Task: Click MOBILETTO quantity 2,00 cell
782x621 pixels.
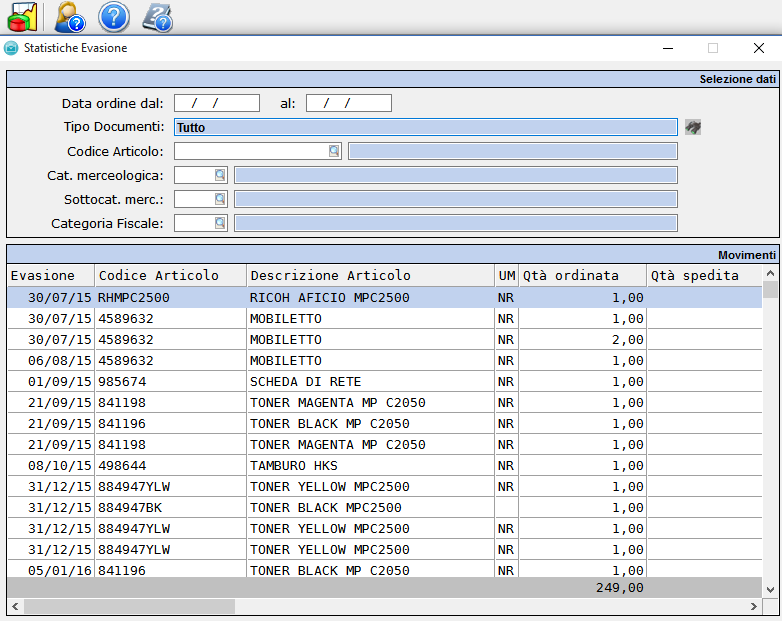Action: click(583, 340)
